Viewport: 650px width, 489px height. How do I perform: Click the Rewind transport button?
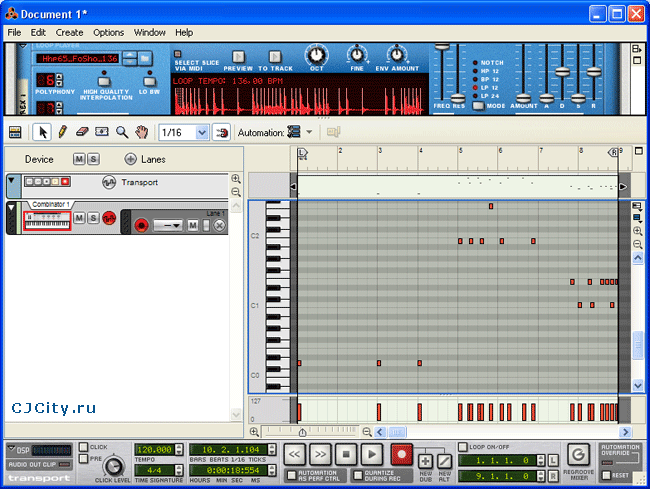click(295, 455)
